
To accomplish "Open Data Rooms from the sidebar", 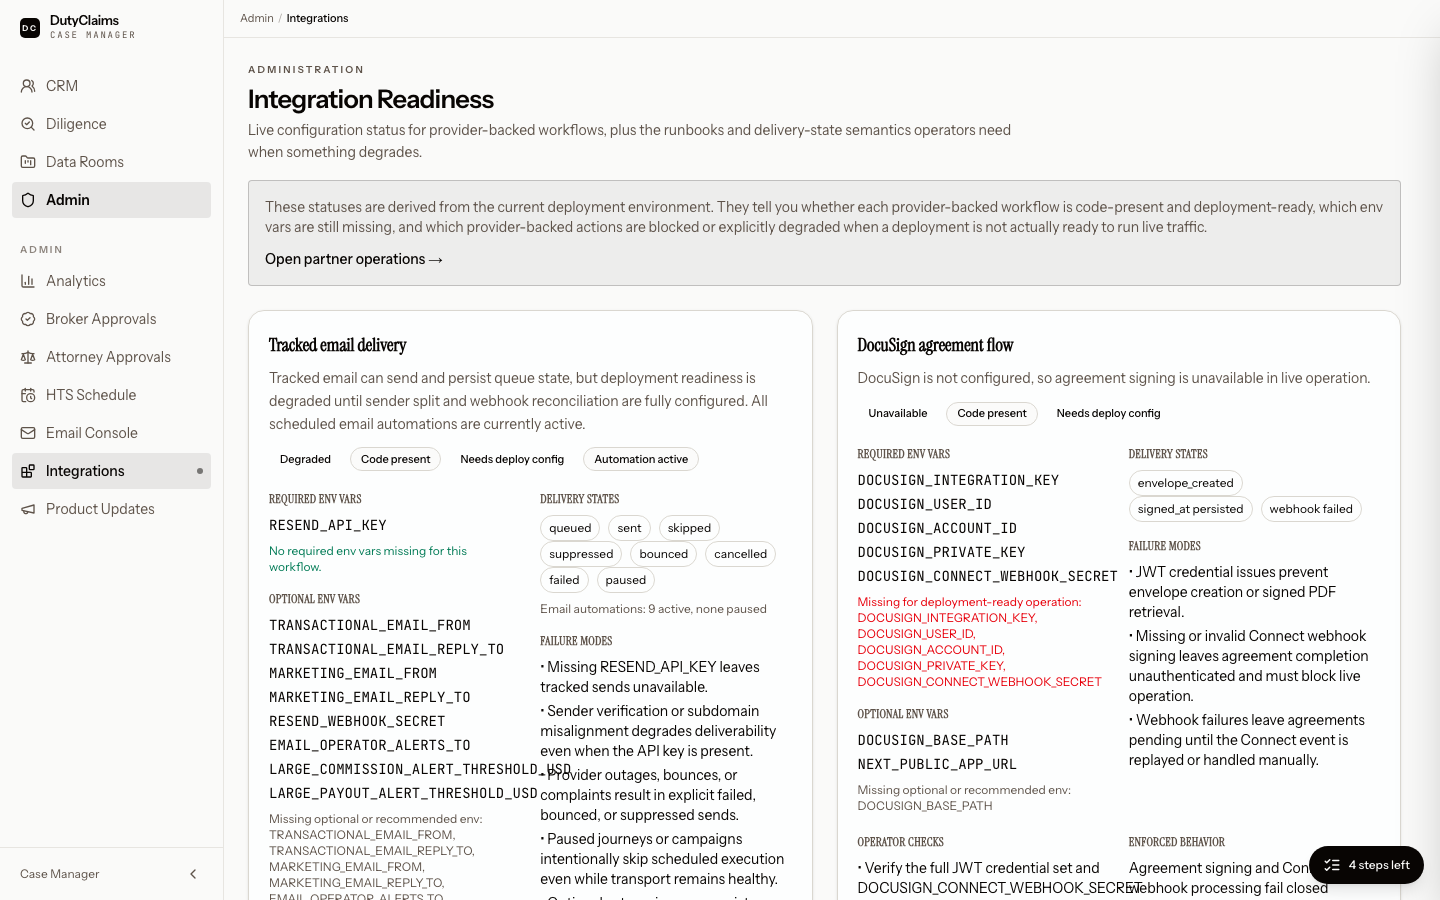I will coord(111,162).
